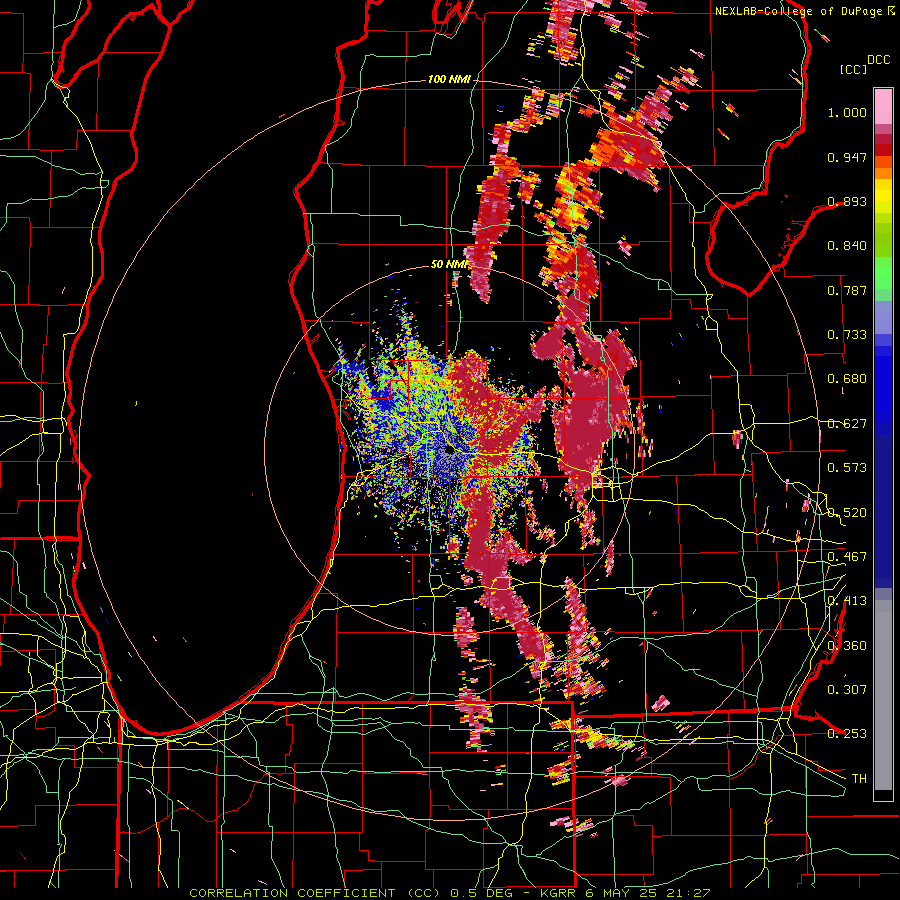
Task: Click the 0.947 legend value
Action: pos(847,157)
